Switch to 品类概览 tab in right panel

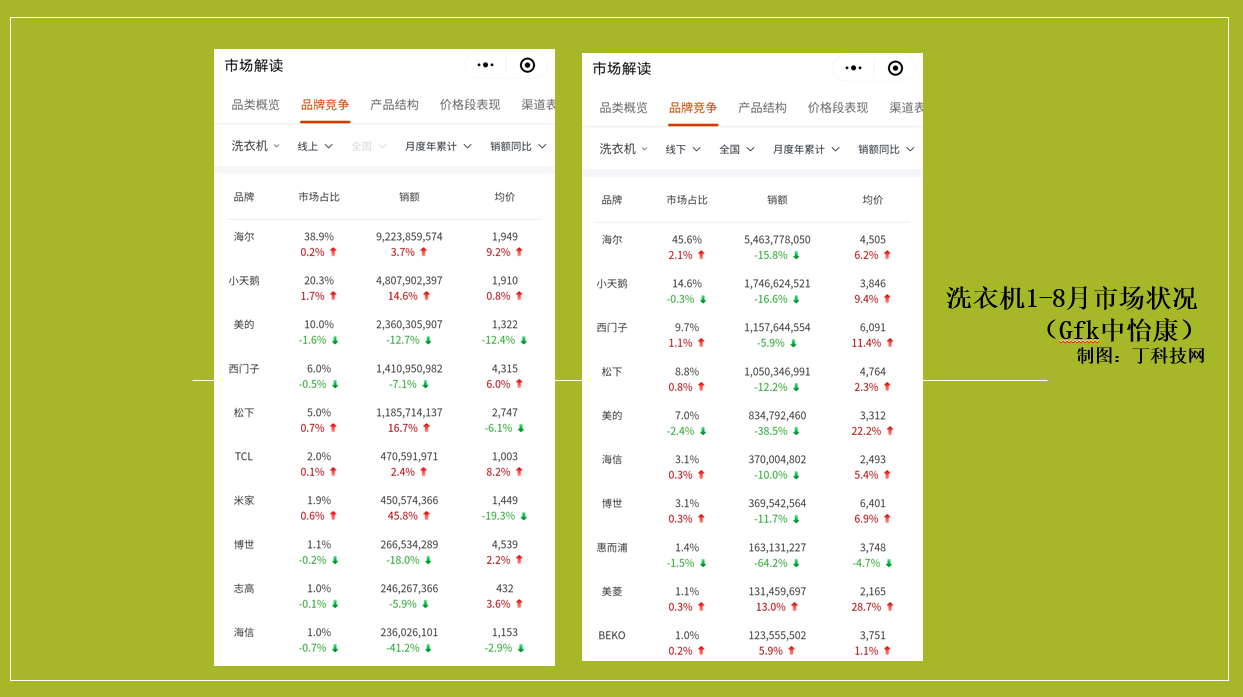point(624,108)
